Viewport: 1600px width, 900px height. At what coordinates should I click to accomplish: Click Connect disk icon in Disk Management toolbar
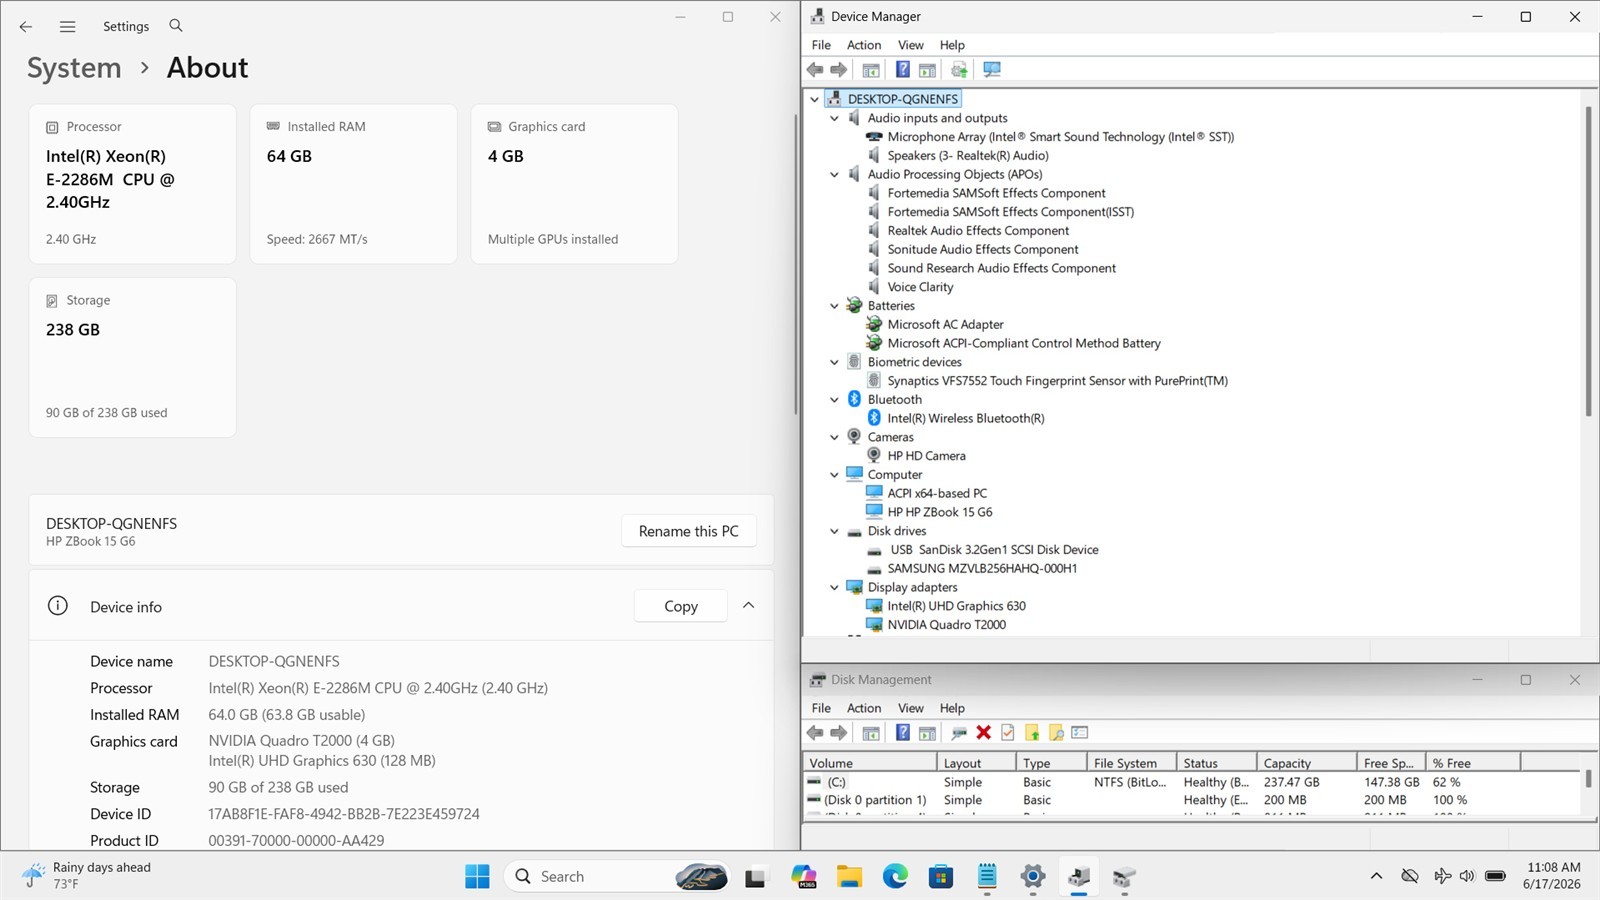click(959, 733)
